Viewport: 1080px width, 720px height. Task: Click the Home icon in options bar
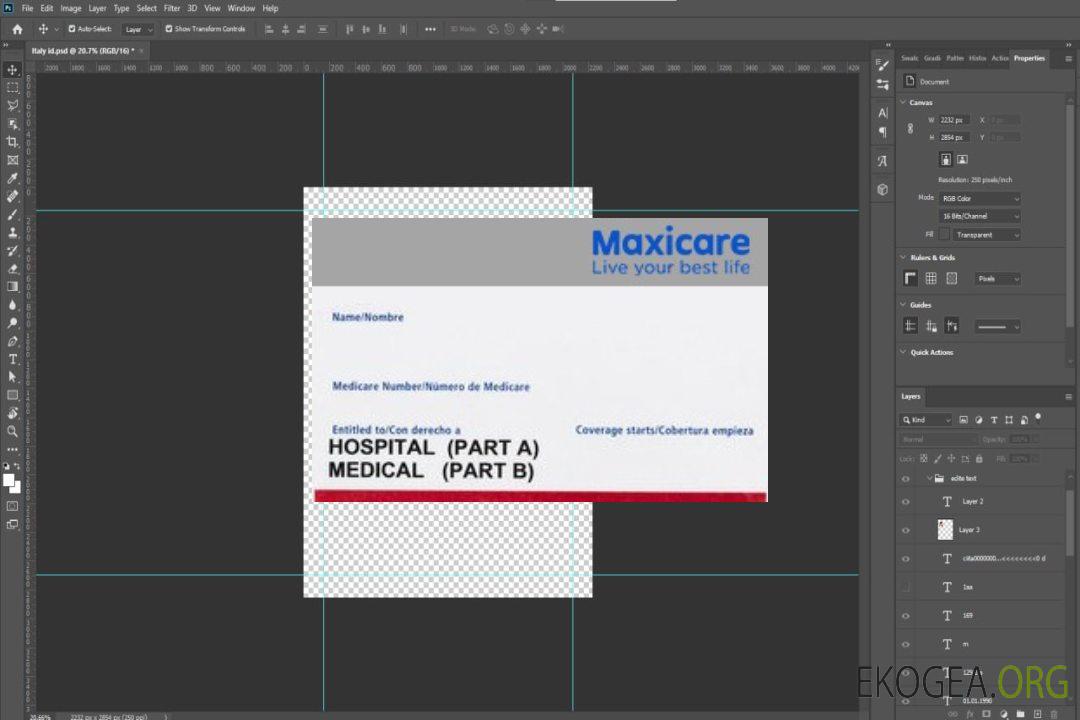(17, 29)
